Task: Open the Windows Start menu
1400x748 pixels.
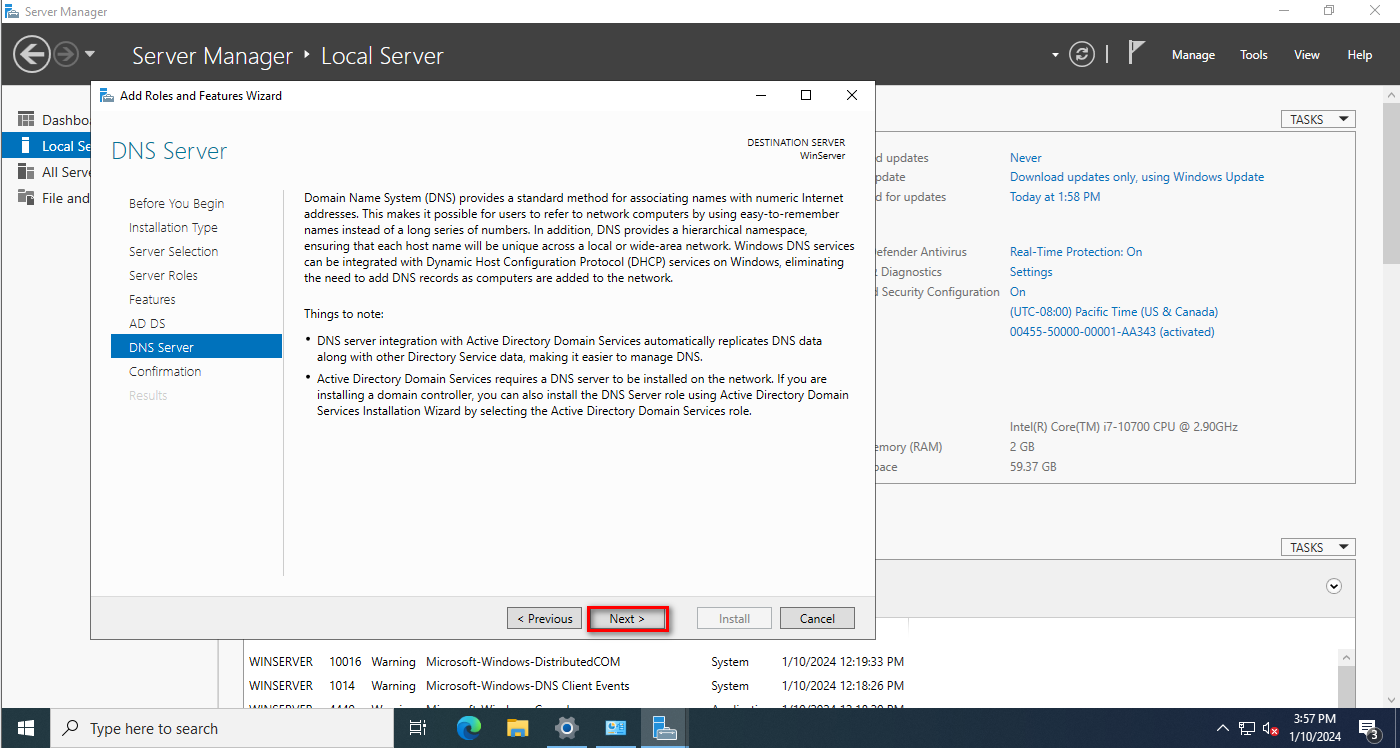Action: pyautogui.click(x=25, y=728)
